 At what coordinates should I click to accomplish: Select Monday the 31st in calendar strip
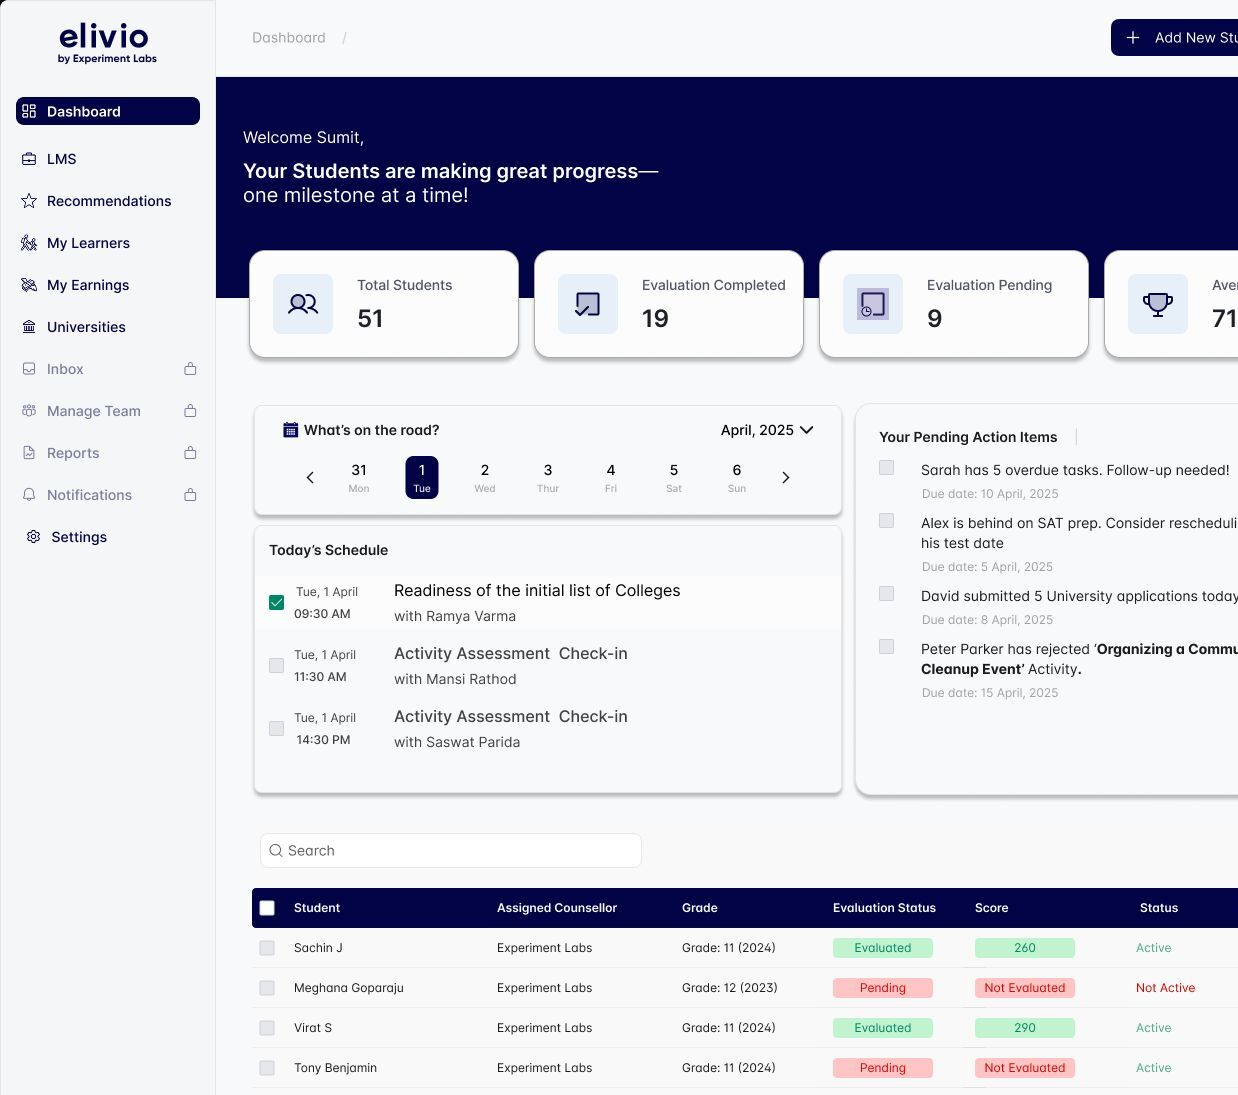359,478
